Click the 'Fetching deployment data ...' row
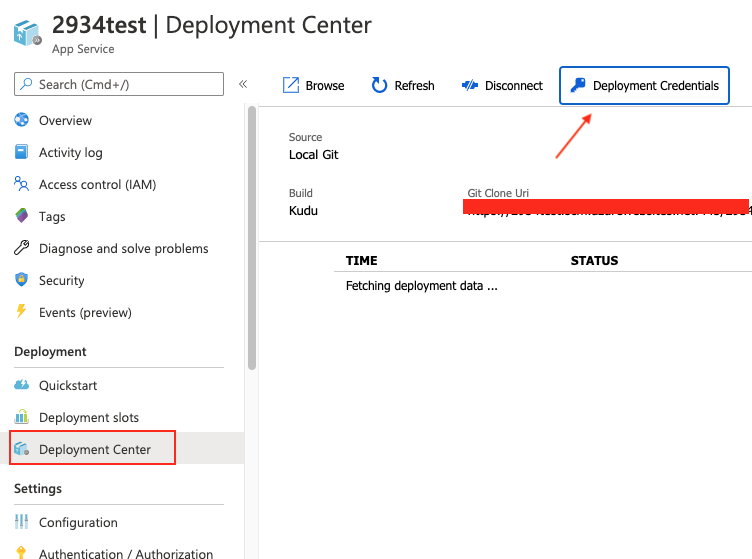The height and width of the screenshot is (559, 752). (x=422, y=286)
